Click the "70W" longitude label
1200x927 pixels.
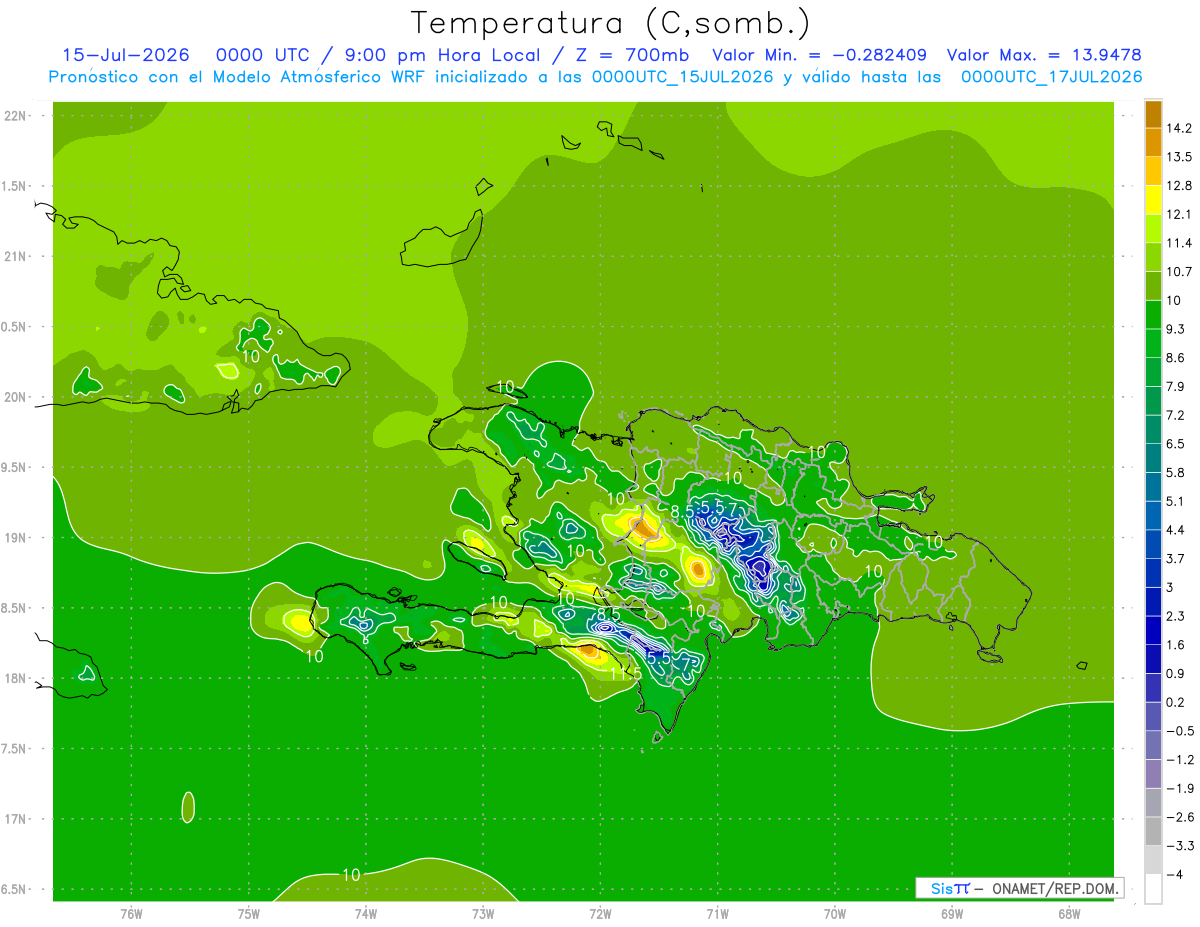pyautogui.click(x=835, y=913)
